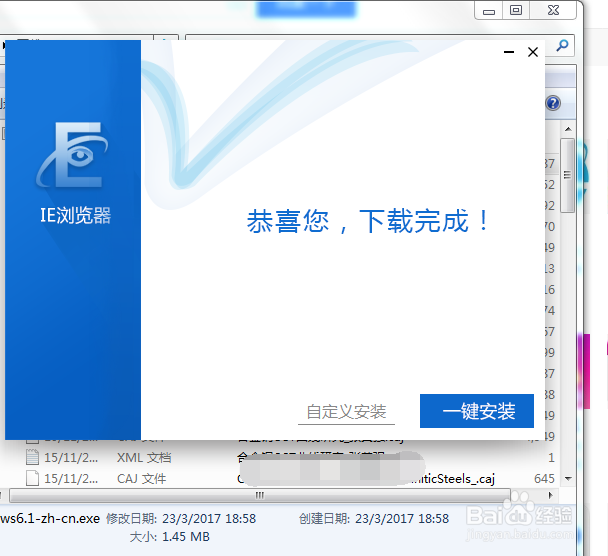Image resolution: width=608 pixels, height=556 pixels.
Task: Click 大小 1.45 MB in details pane
Action: [x=169, y=537]
